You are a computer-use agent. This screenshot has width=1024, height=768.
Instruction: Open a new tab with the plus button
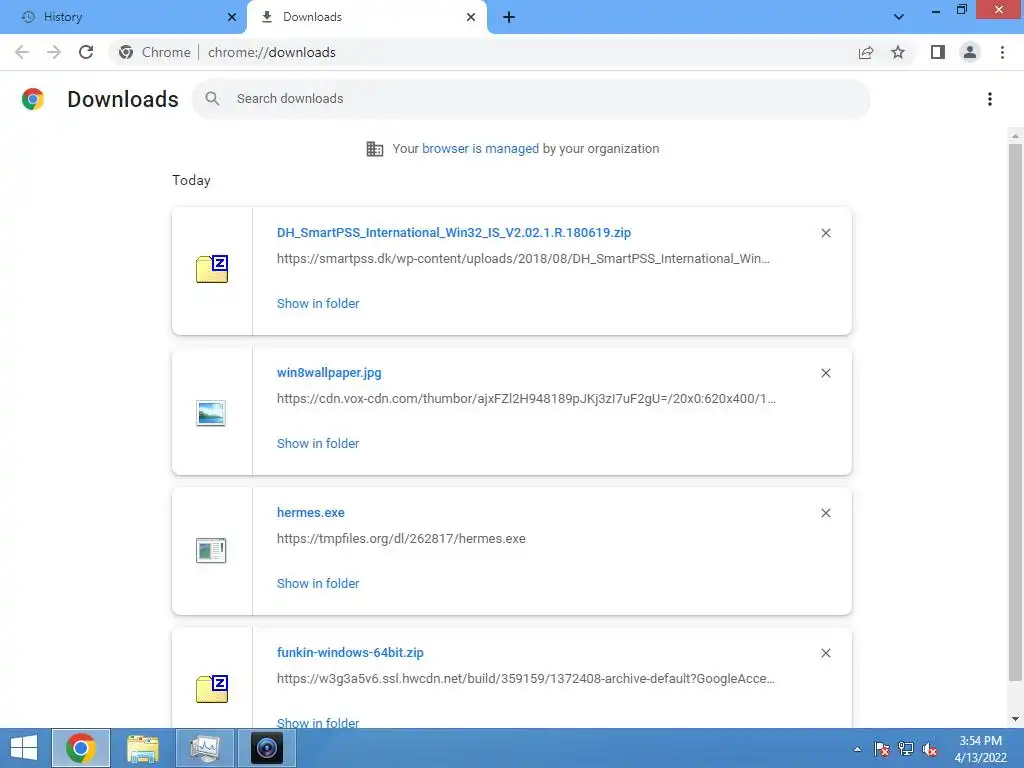tap(509, 17)
